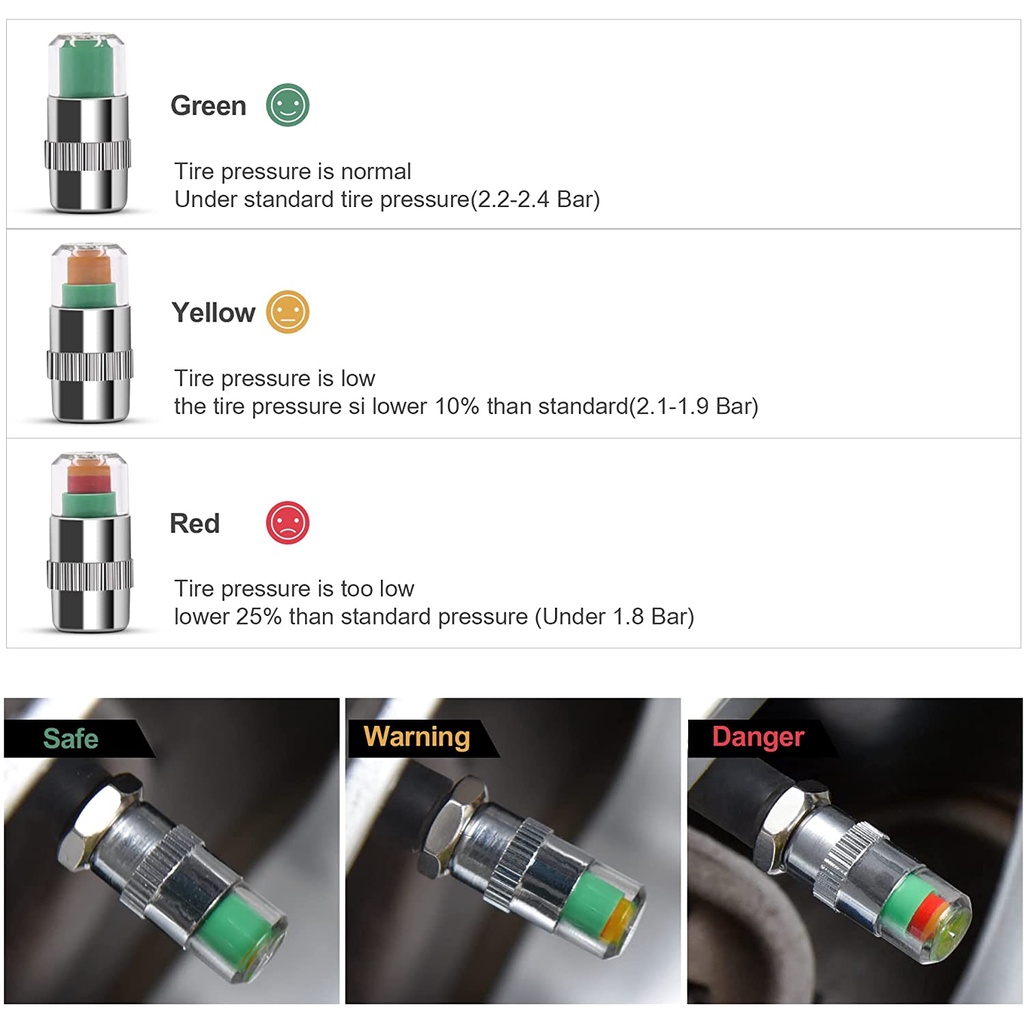
Task: Click the 'Tire pressure is normal' text
Action: pyautogui.click(x=293, y=171)
